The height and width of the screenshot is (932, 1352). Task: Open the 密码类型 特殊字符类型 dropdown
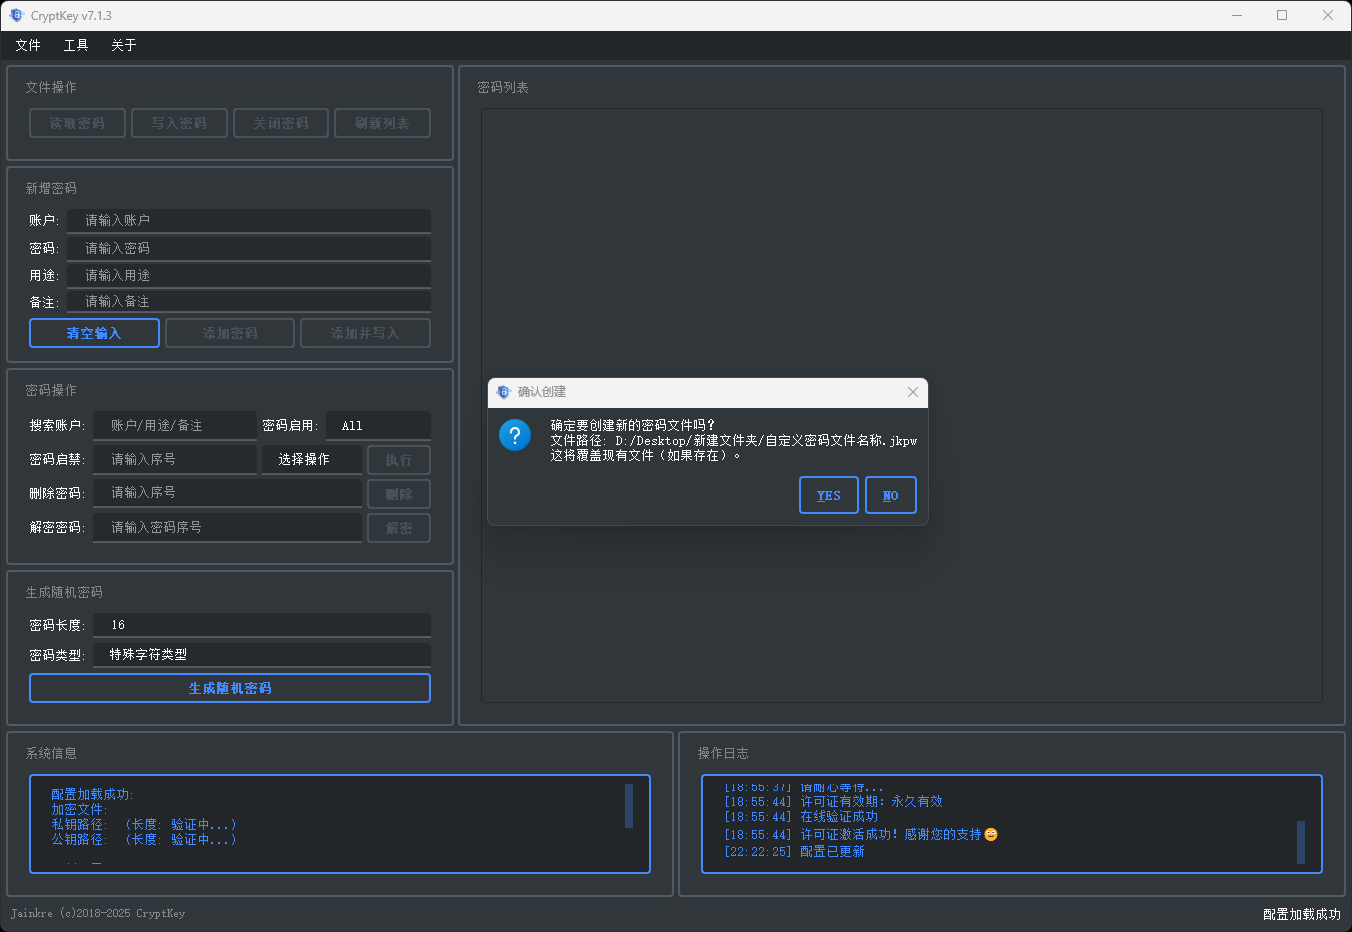click(x=262, y=654)
